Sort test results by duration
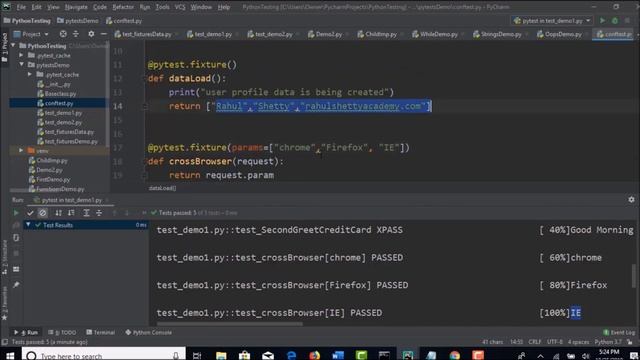 (71, 213)
